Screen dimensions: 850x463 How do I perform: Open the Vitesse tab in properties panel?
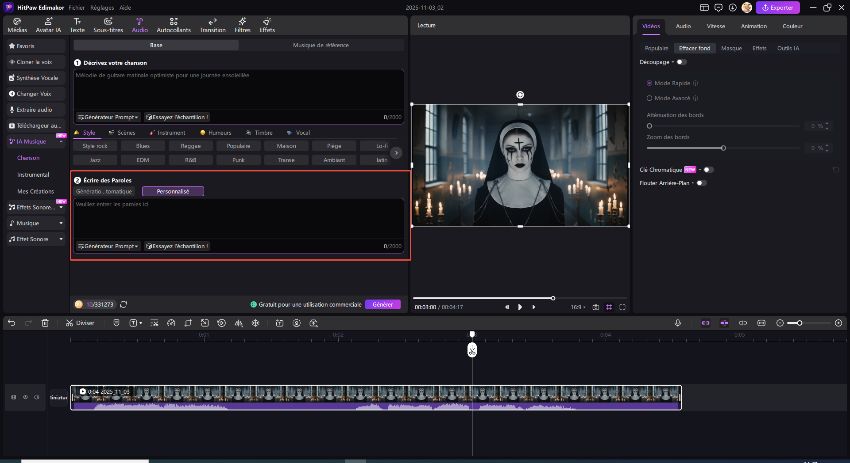(x=715, y=26)
